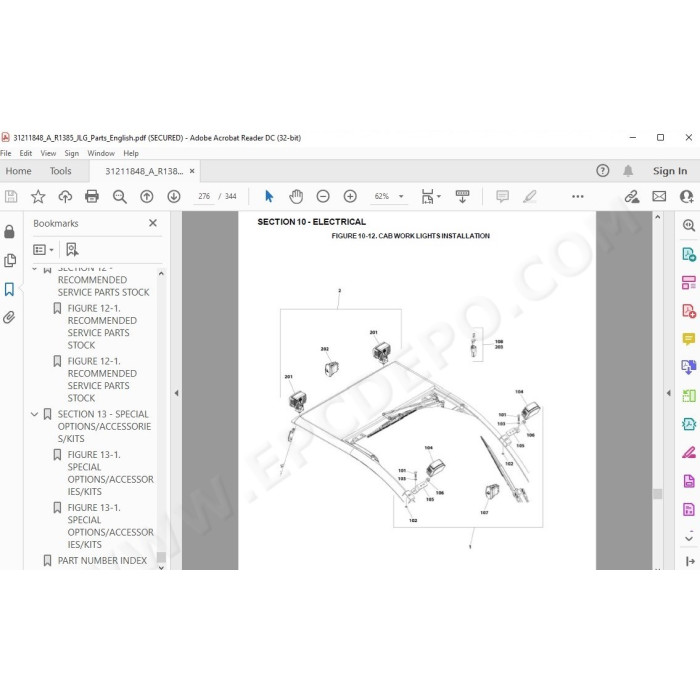Collapse Section 13 Special Options bookmark
Image resolution: width=700 pixels, height=700 pixels.
pos(34,414)
